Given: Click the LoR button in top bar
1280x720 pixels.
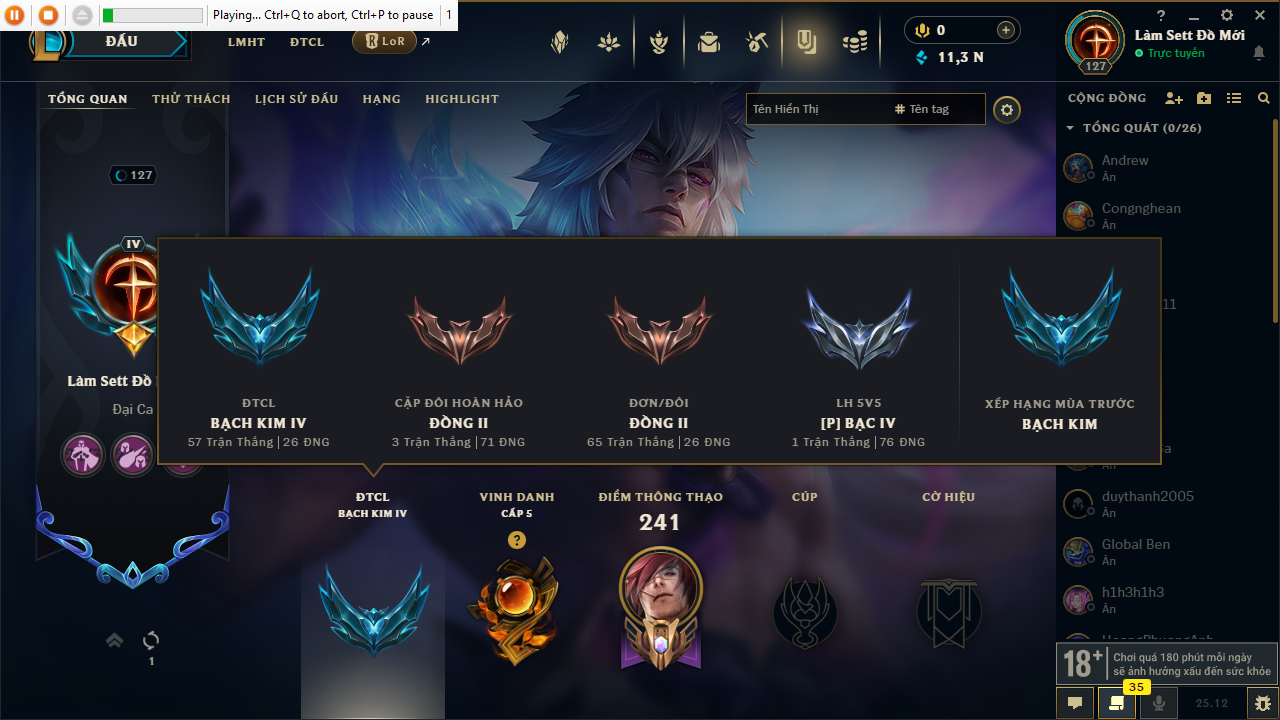Looking at the screenshot, I should 384,42.
